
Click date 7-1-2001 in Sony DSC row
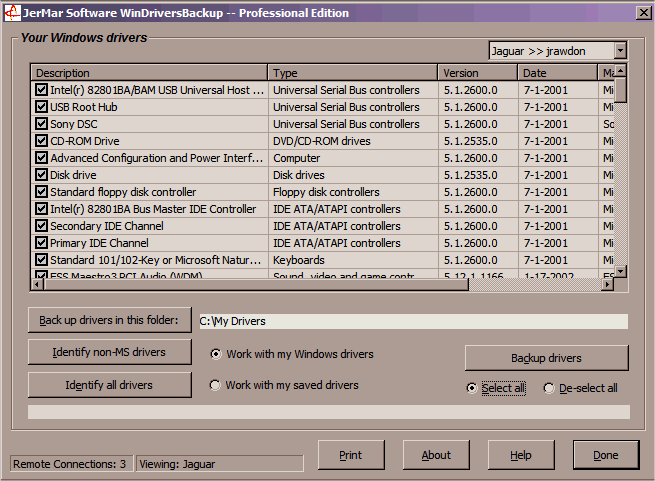pyautogui.click(x=546, y=124)
